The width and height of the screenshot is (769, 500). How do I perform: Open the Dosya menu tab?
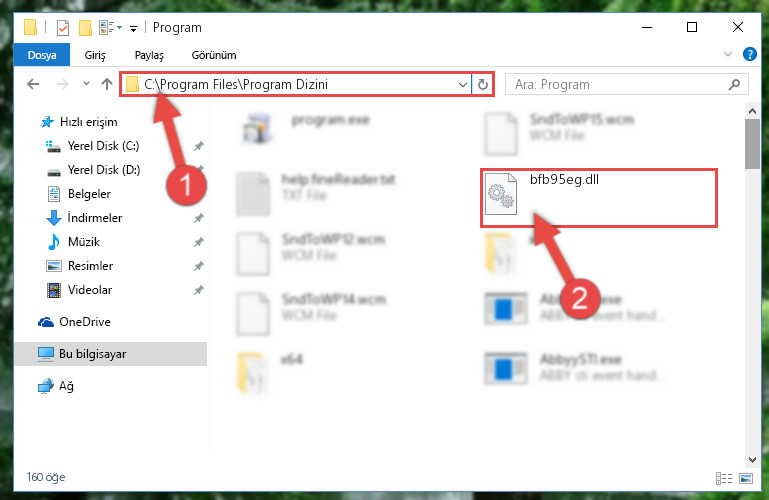point(42,55)
